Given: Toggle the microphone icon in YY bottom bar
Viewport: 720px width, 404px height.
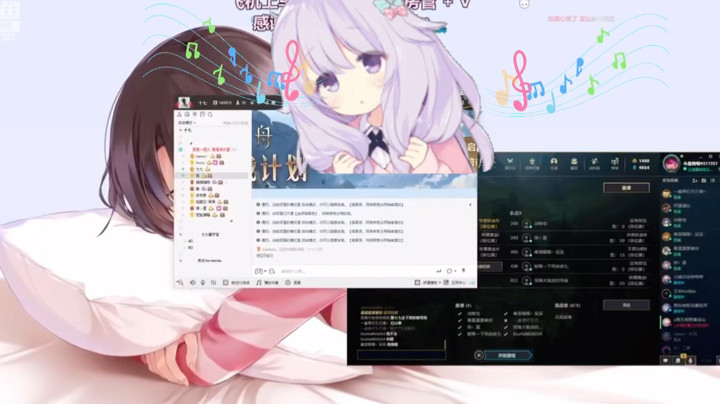Looking at the screenshot, I should click(202, 282).
